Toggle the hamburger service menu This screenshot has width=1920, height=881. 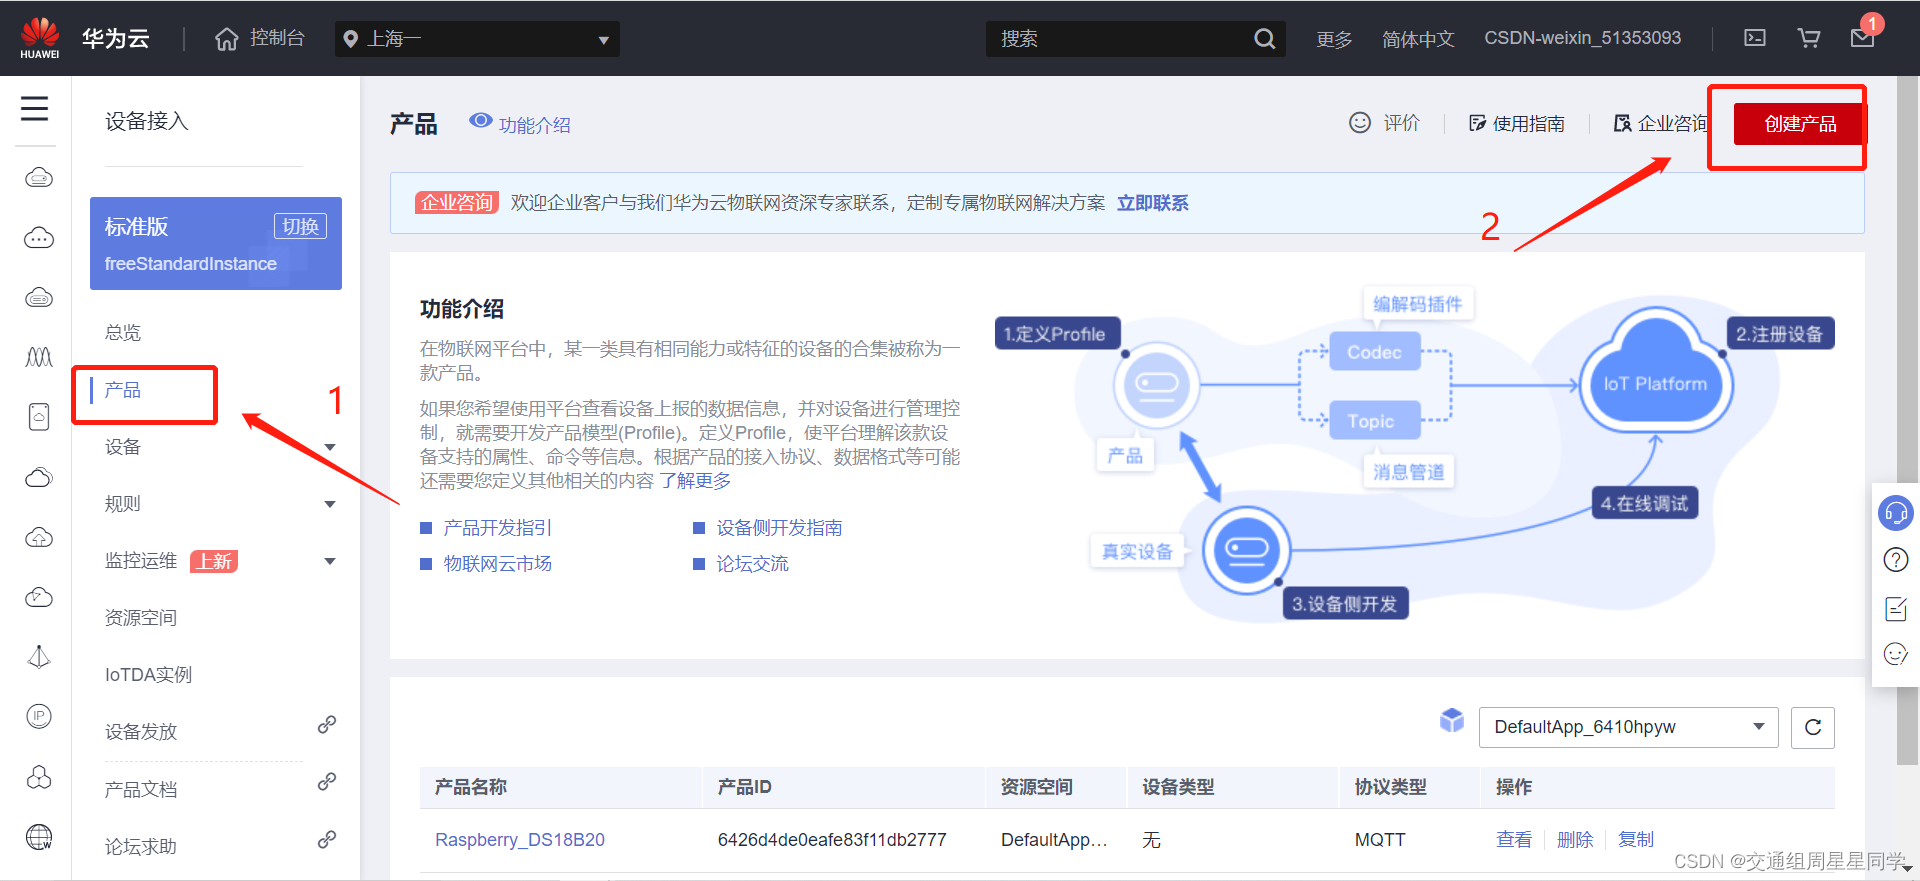click(x=35, y=108)
